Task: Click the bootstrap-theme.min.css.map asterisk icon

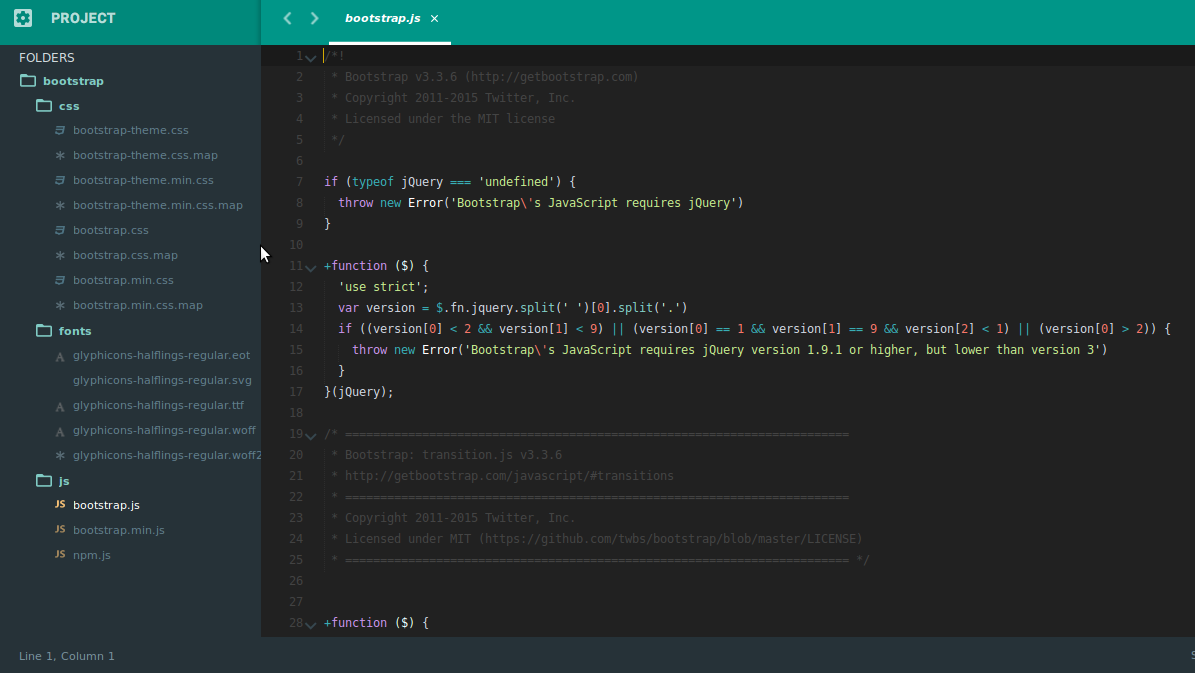Action: click(60, 206)
